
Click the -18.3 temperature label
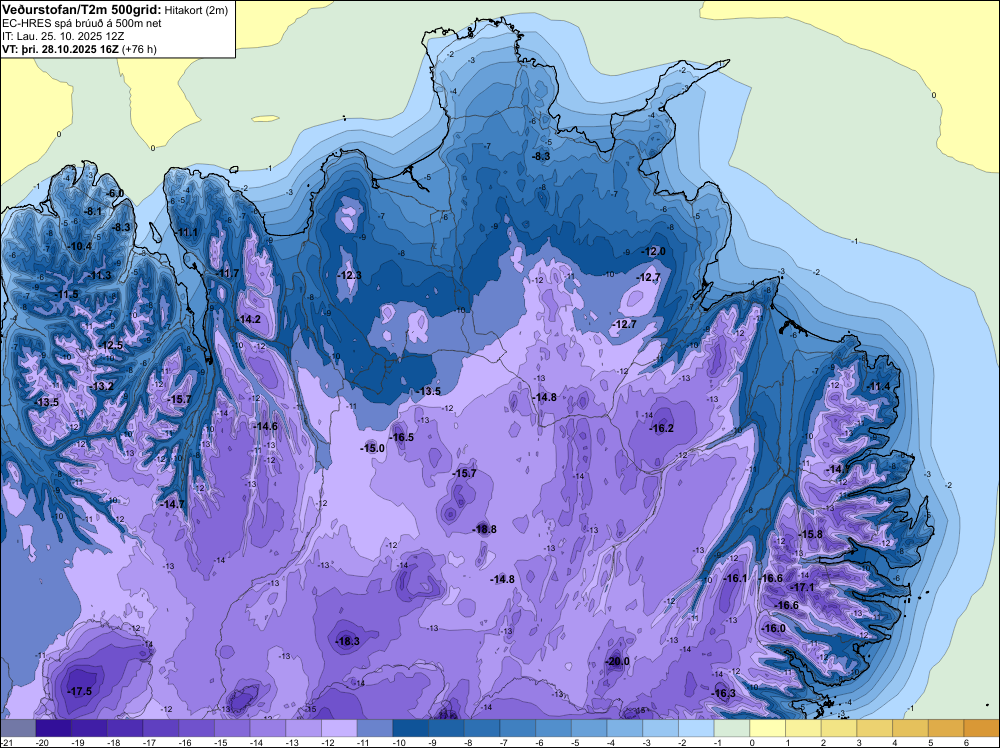348,642
